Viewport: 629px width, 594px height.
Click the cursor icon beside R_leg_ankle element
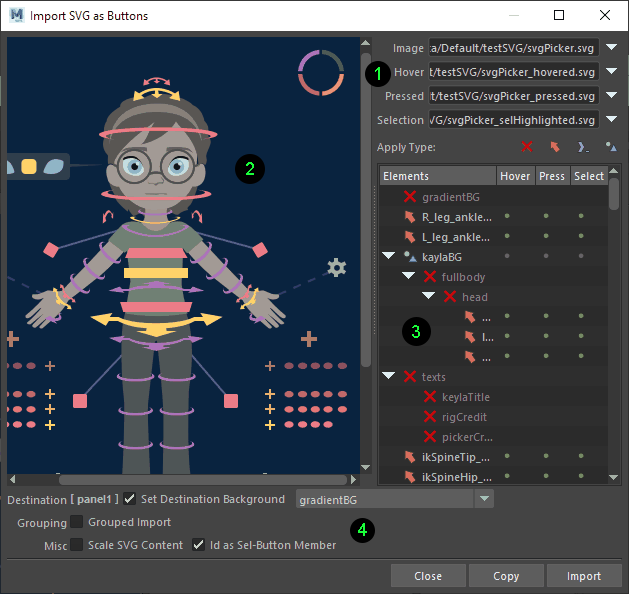click(409, 216)
